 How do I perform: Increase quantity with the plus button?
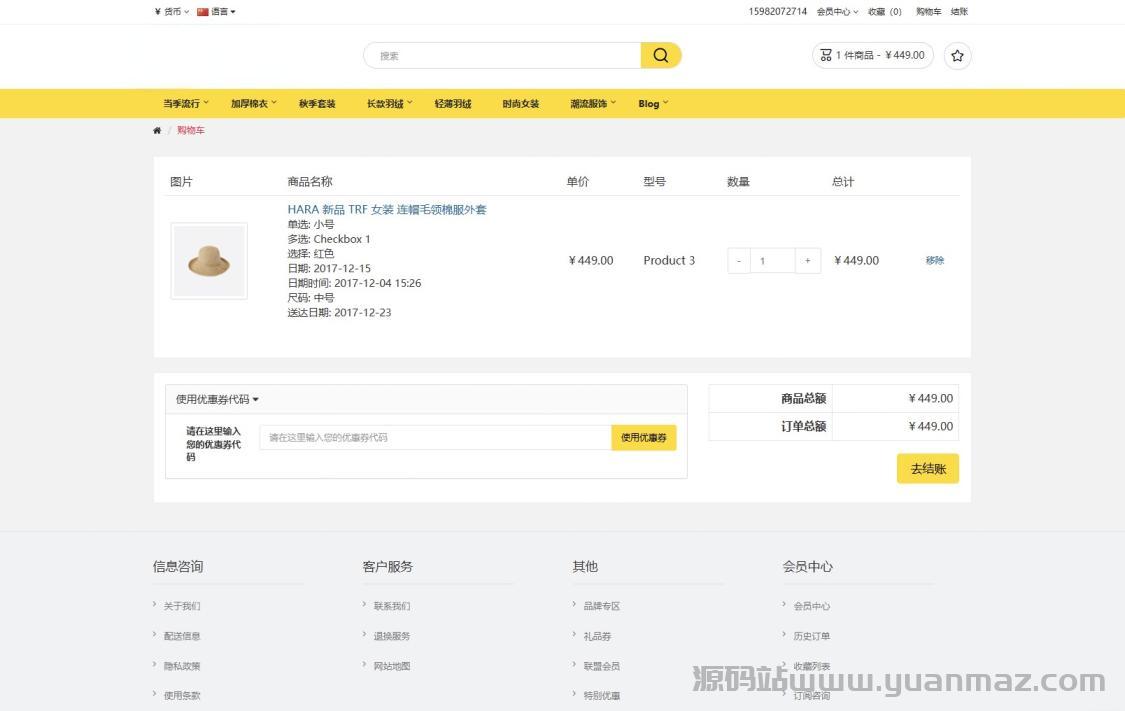pyautogui.click(x=808, y=261)
